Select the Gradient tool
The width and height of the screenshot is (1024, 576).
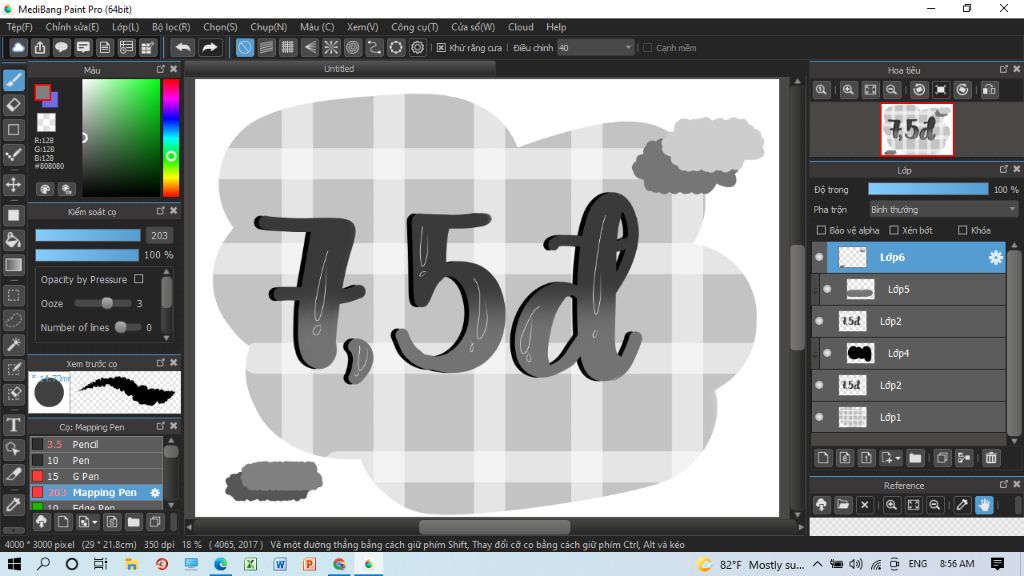pos(14,264)
